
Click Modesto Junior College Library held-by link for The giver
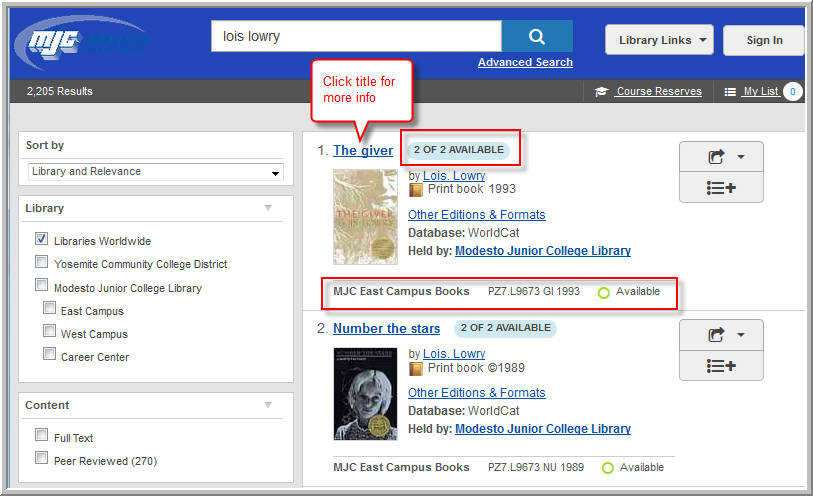point(543,251)
